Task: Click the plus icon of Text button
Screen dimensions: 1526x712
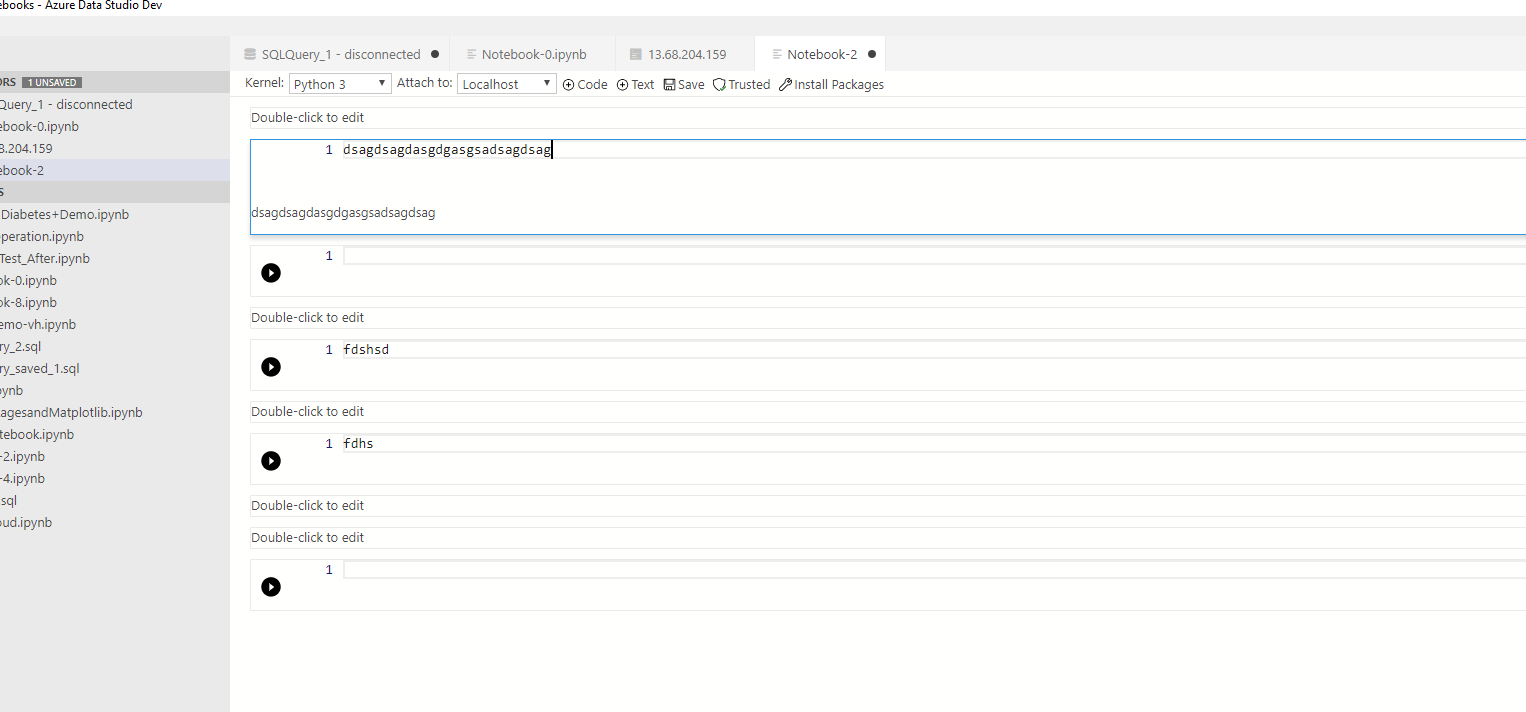Action: pyautogui.click(x=622, y=85)
